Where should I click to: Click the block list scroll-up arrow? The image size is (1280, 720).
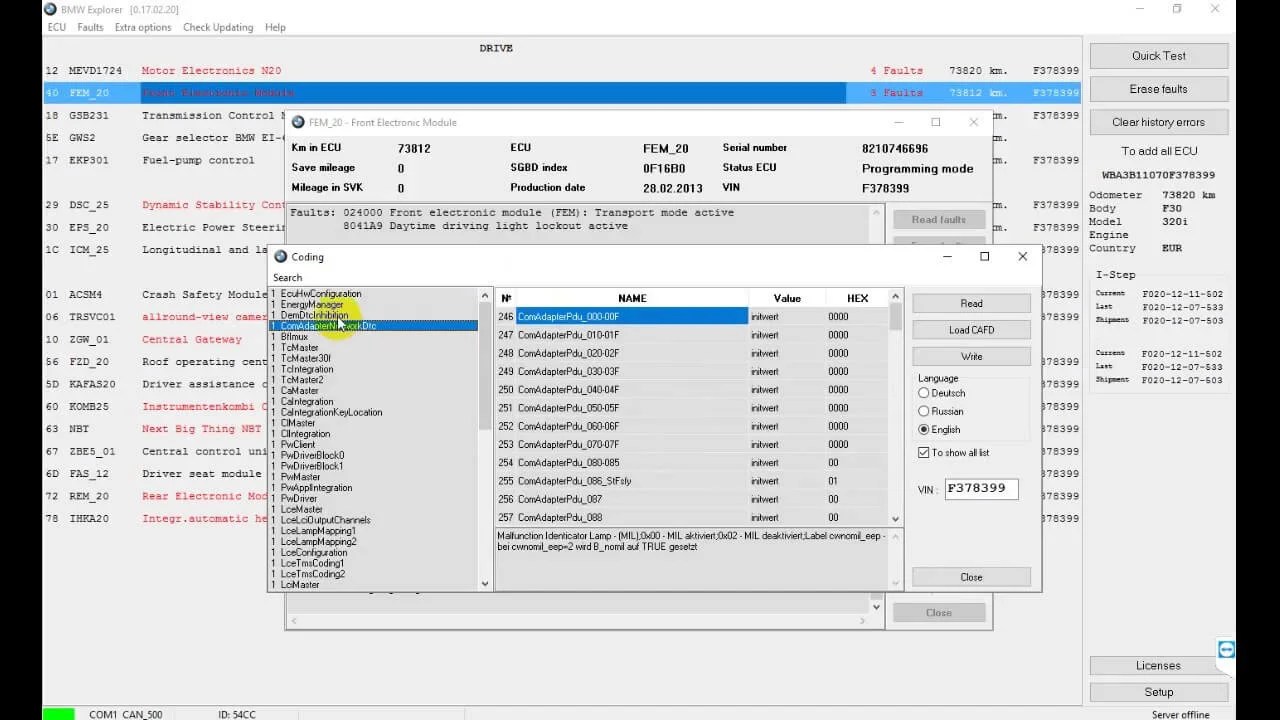click(485, 294)
